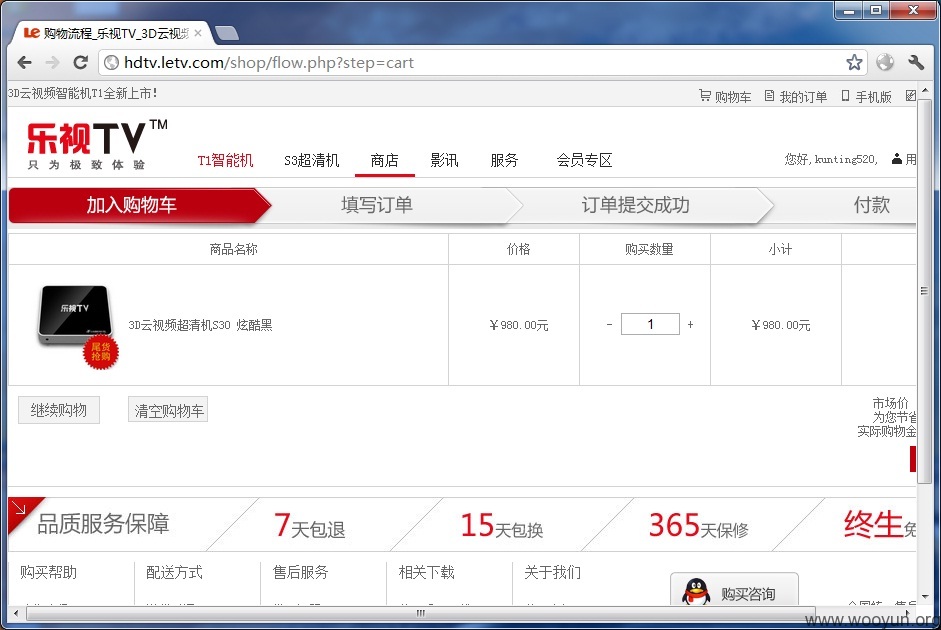Increase quantity with plus button
The image size is (941, 630).
(x=690, y=325)
